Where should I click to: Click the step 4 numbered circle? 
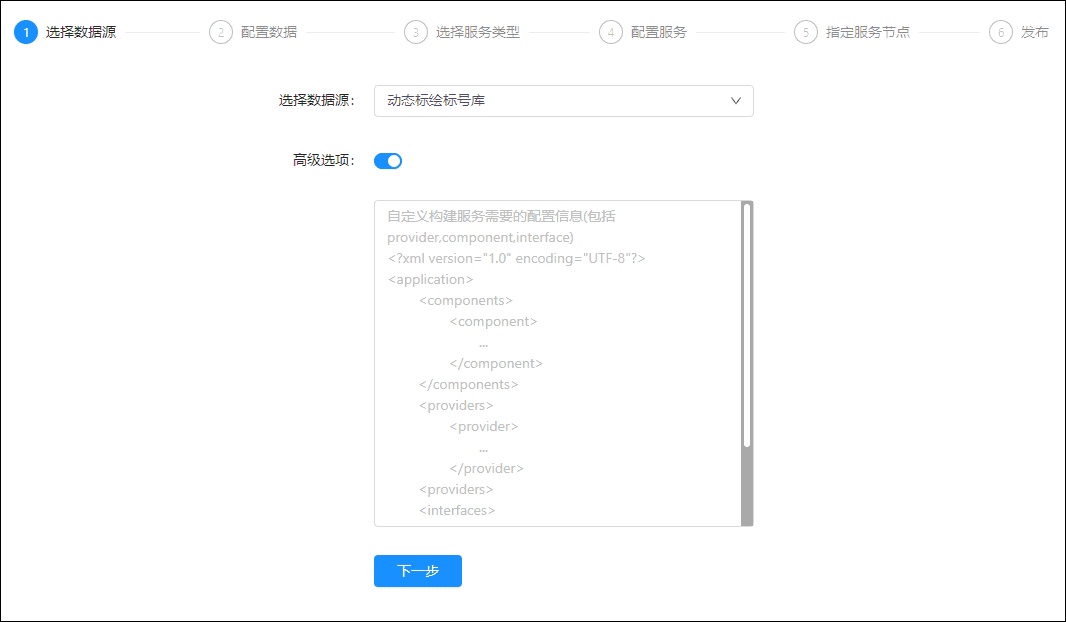click(610, 32)
